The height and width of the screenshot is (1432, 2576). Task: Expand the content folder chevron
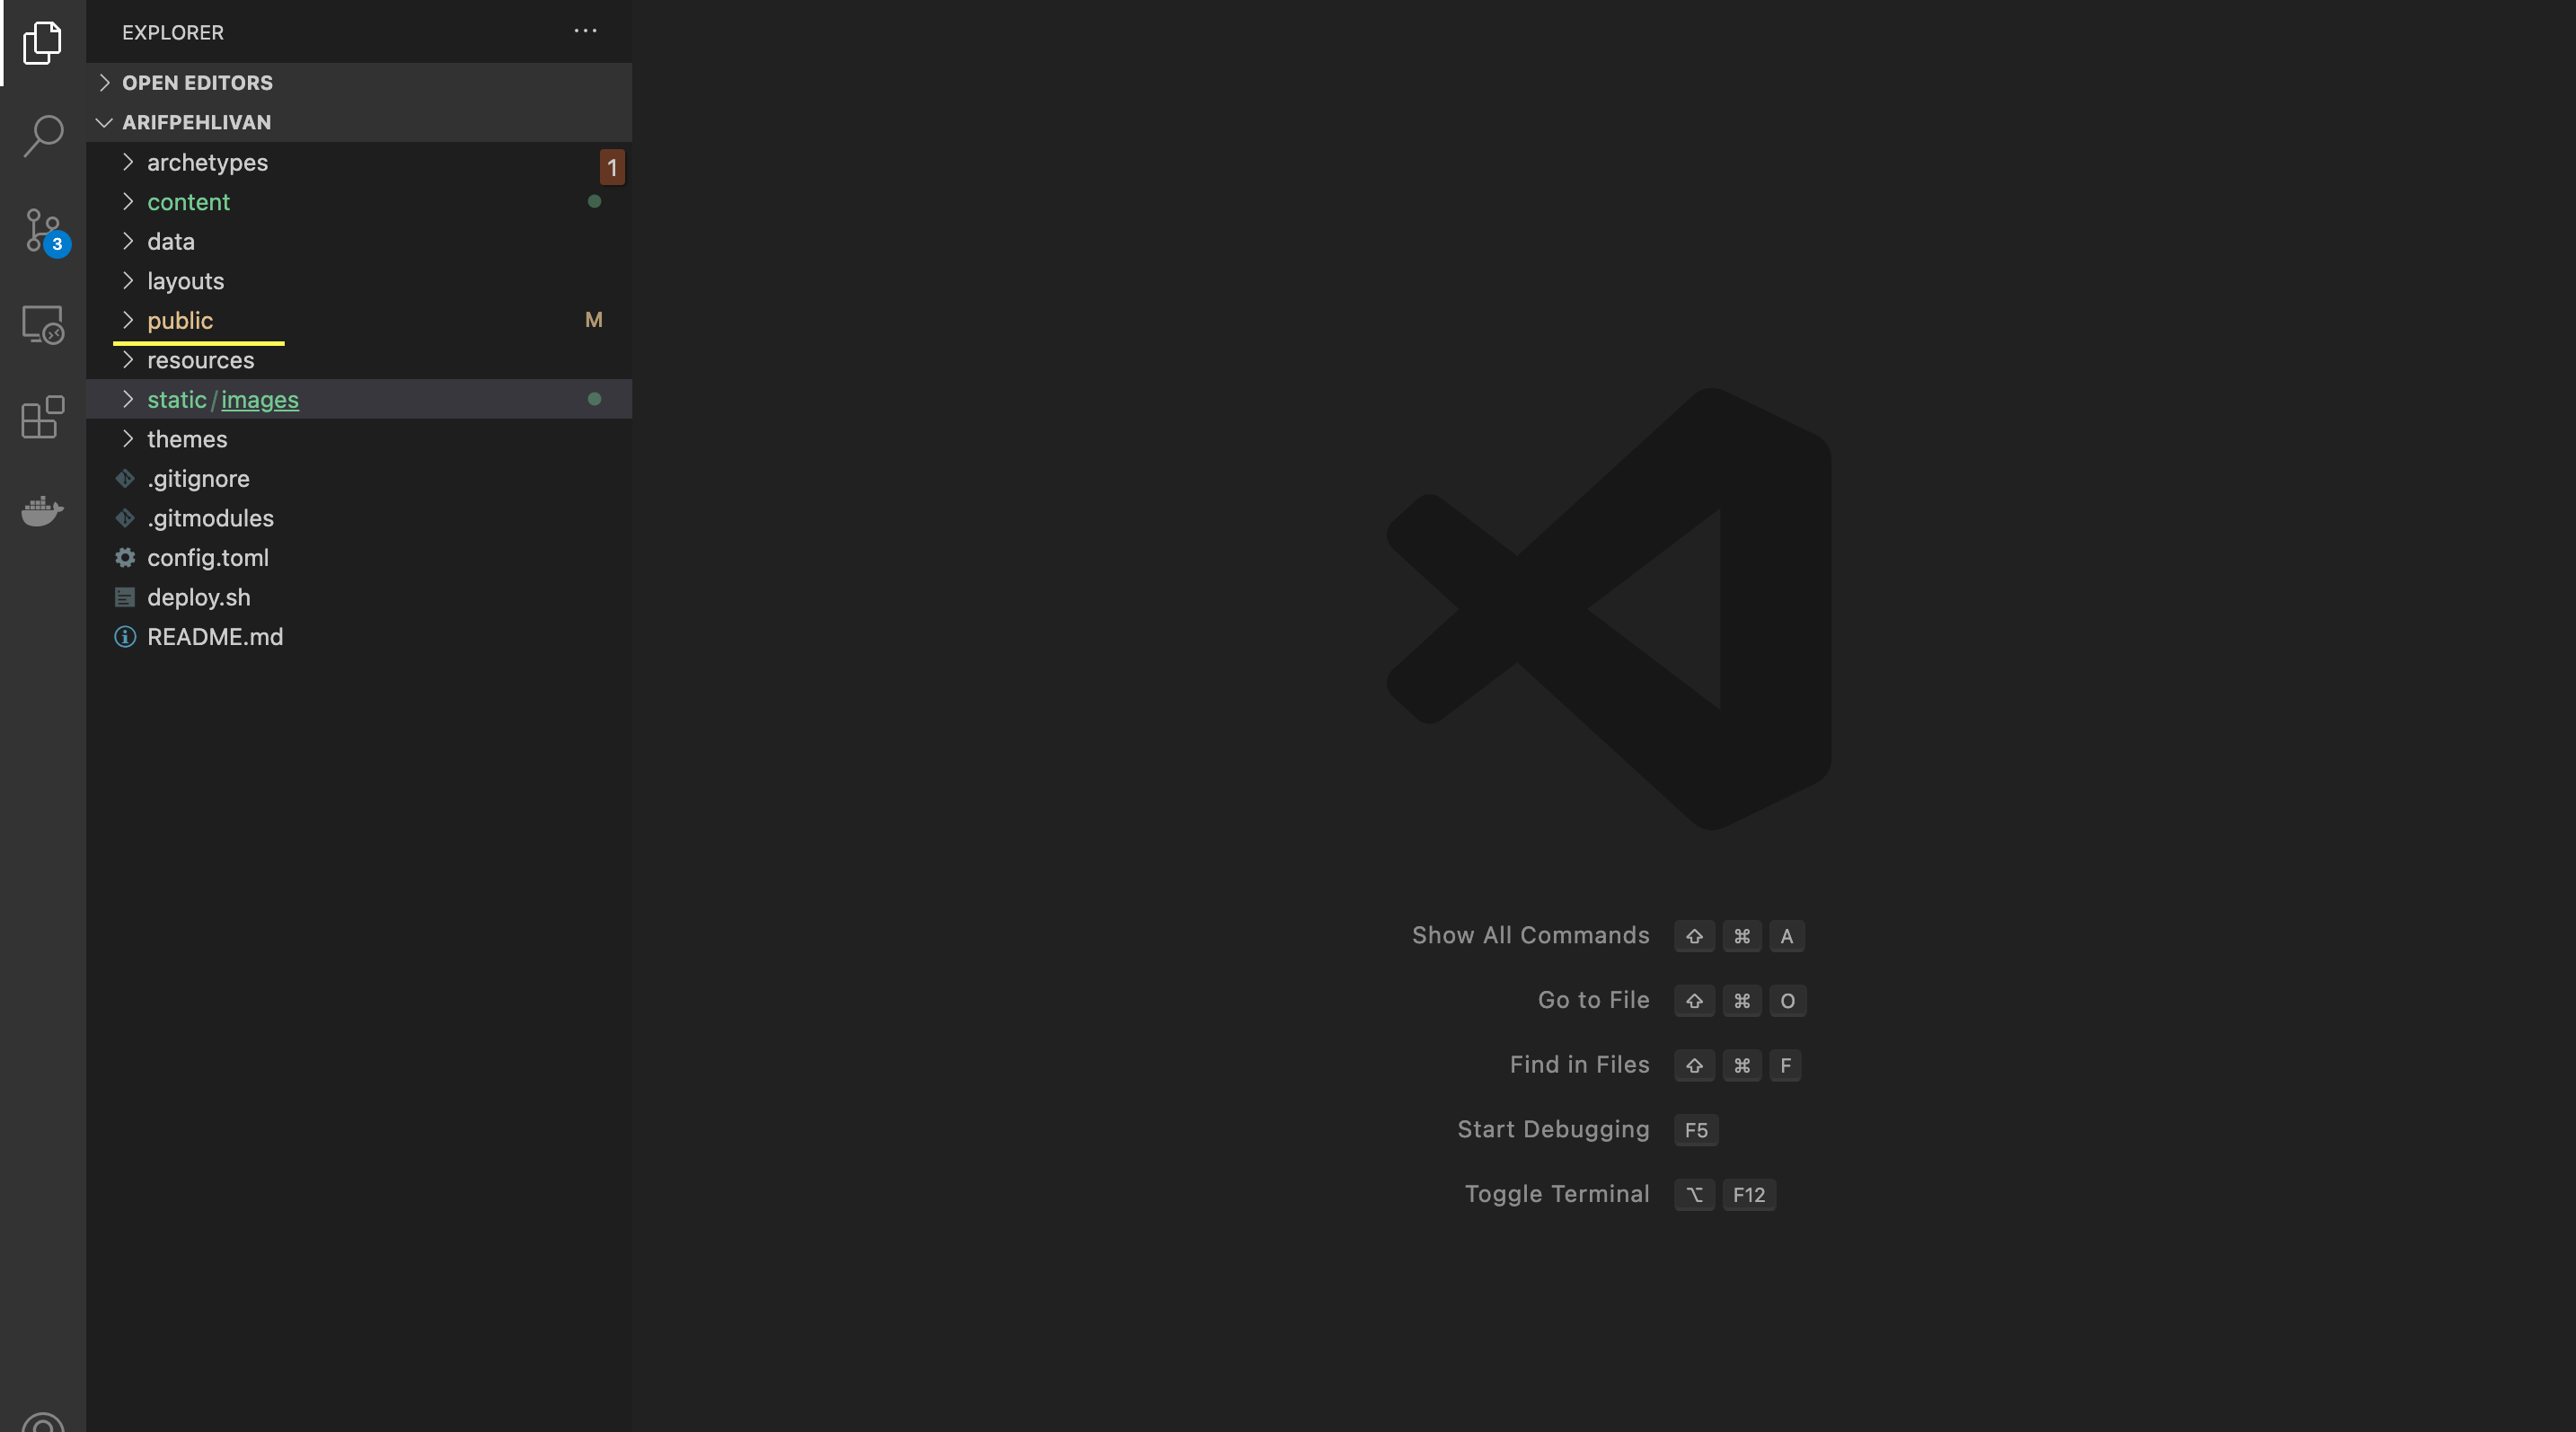(x=127, y=202)
